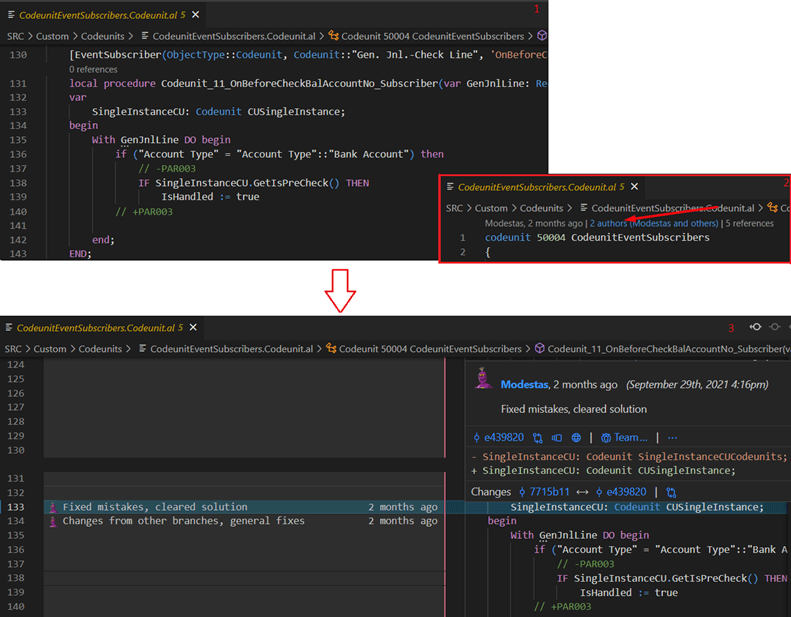791x617 pixels.
Task: Open Custom breadcrumb in bottom editor
Action: tap(49, 349)
